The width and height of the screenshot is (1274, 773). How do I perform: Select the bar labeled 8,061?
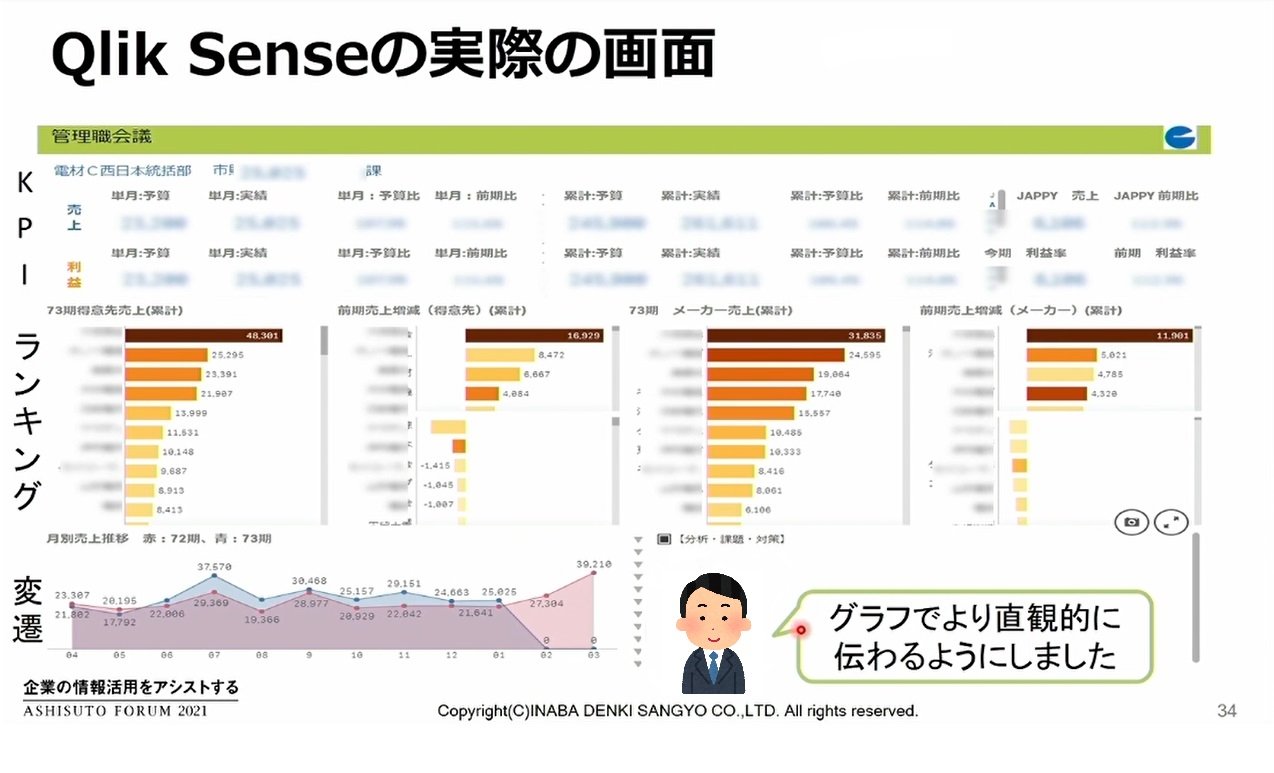tap(729, 490)
